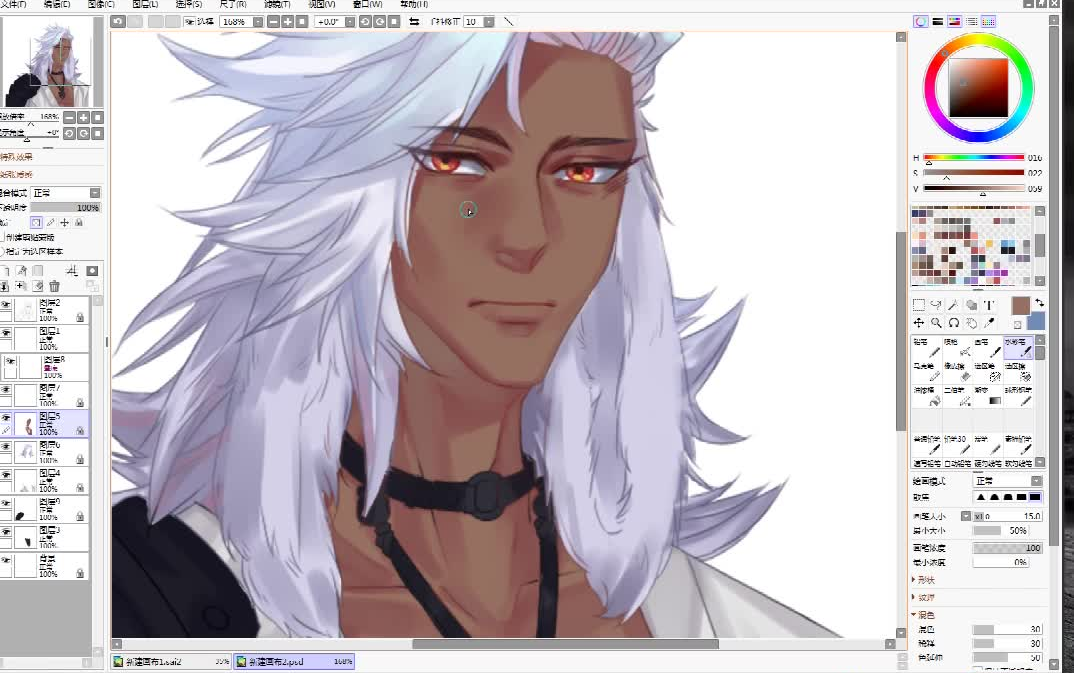
Task: Toggle lock on layer 图层2
Action: click(80, 318)
